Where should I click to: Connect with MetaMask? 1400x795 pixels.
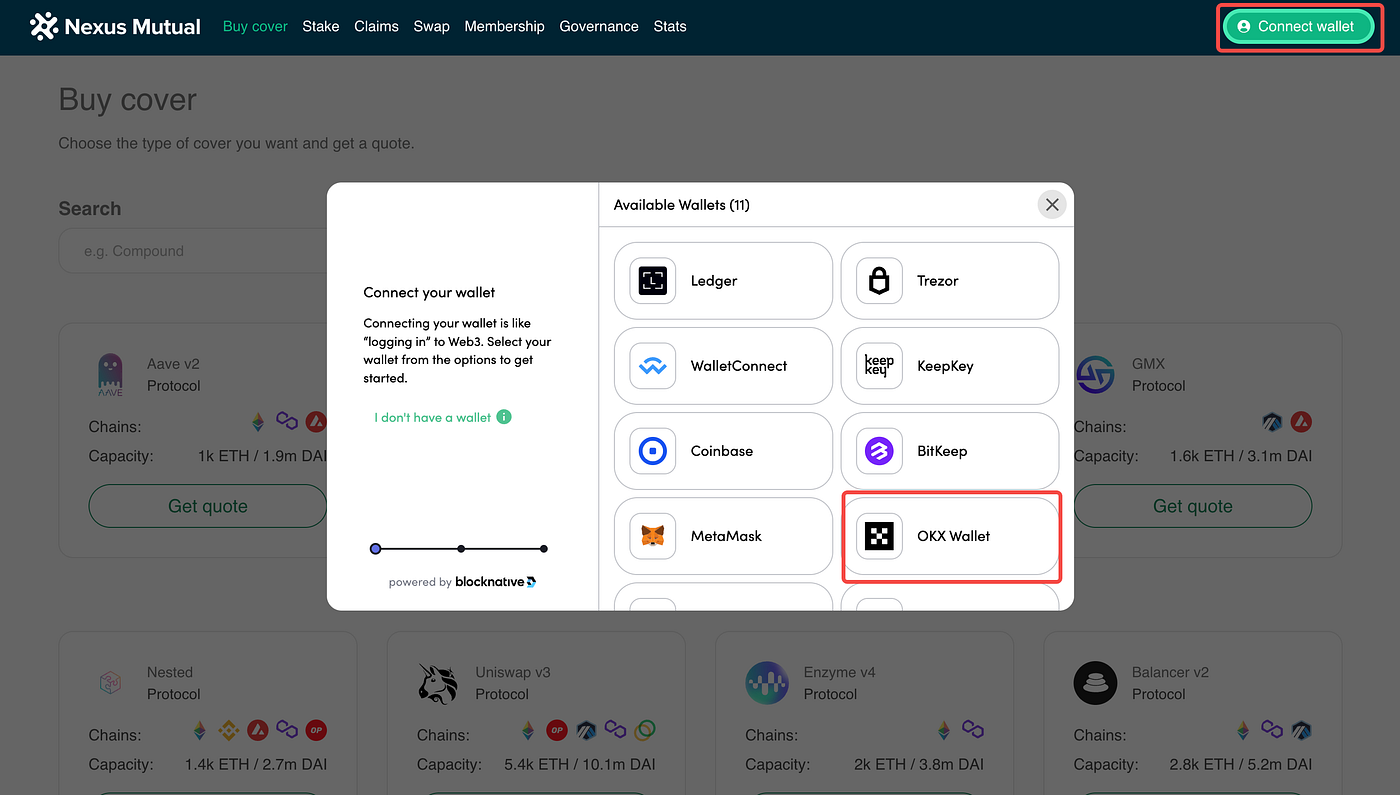click(x=723, y=536)
